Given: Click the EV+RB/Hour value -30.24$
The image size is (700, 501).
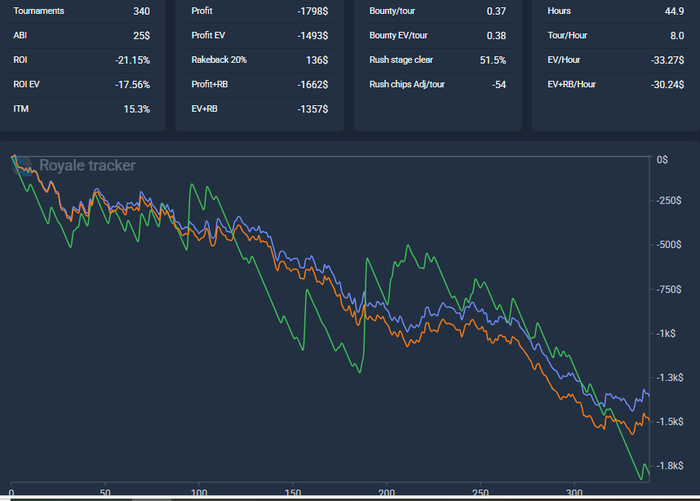Looking at the screenshot, I should (667, 85).
